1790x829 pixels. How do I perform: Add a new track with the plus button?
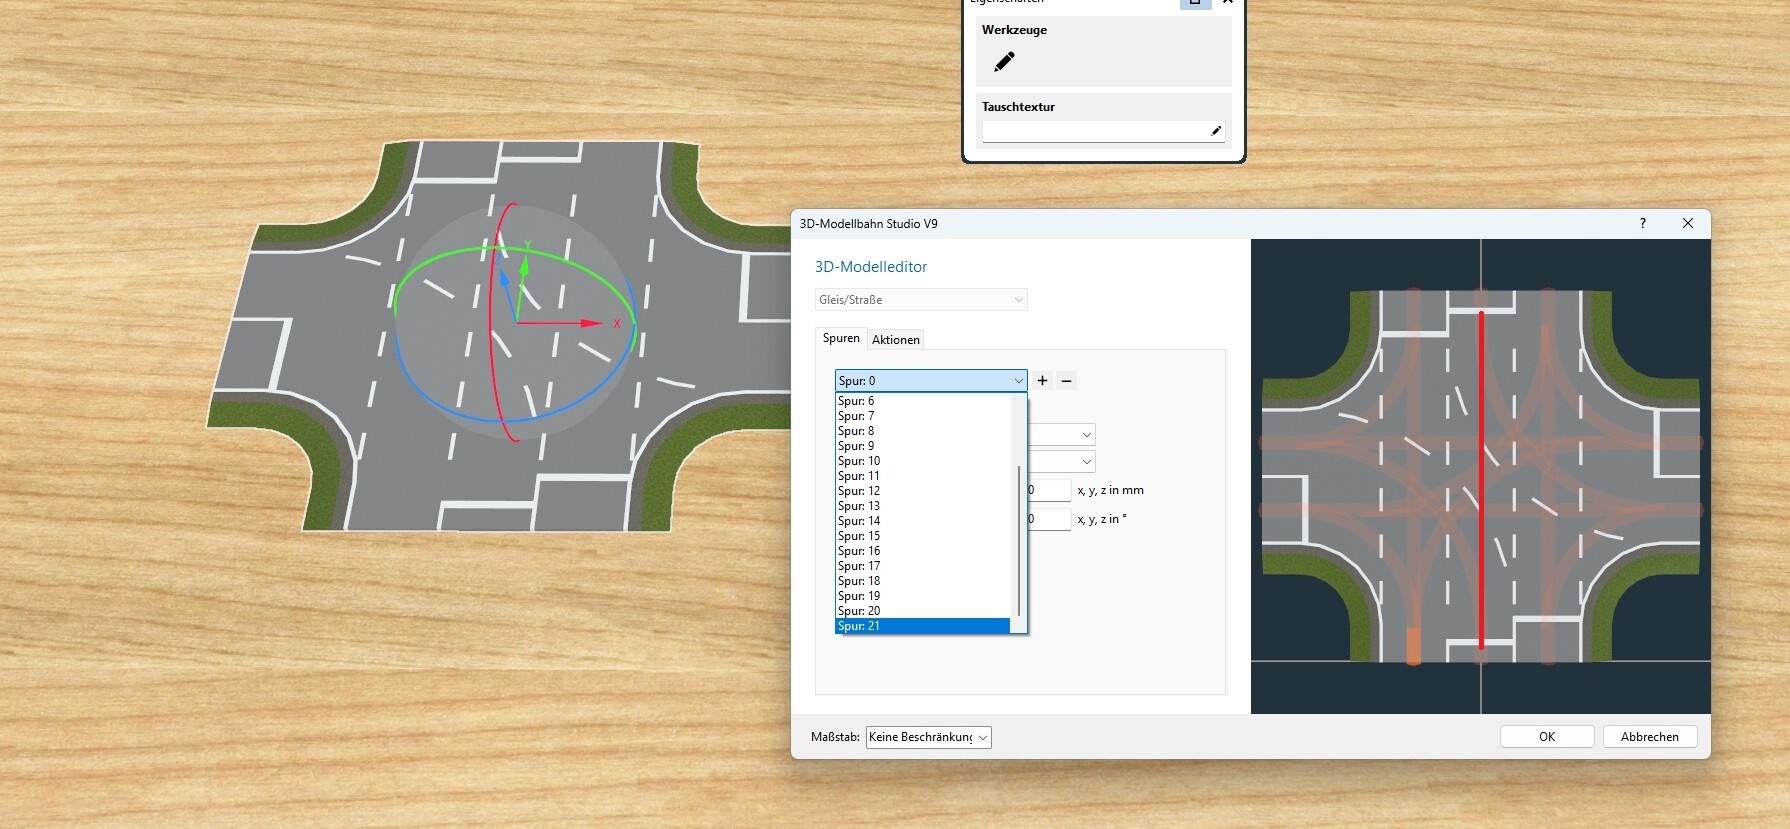pos(1042,381)
